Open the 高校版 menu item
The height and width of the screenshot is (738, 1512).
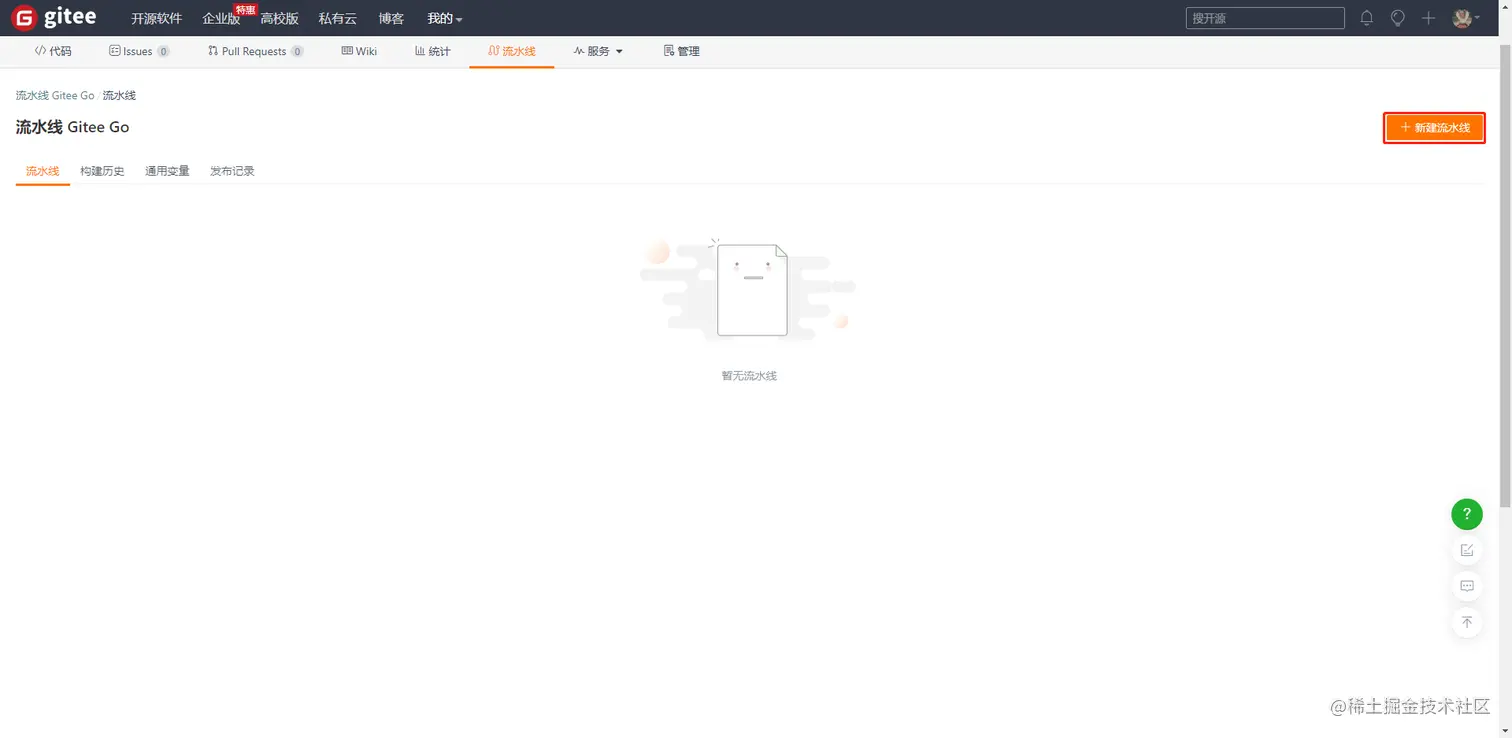(x=279, y=18)
